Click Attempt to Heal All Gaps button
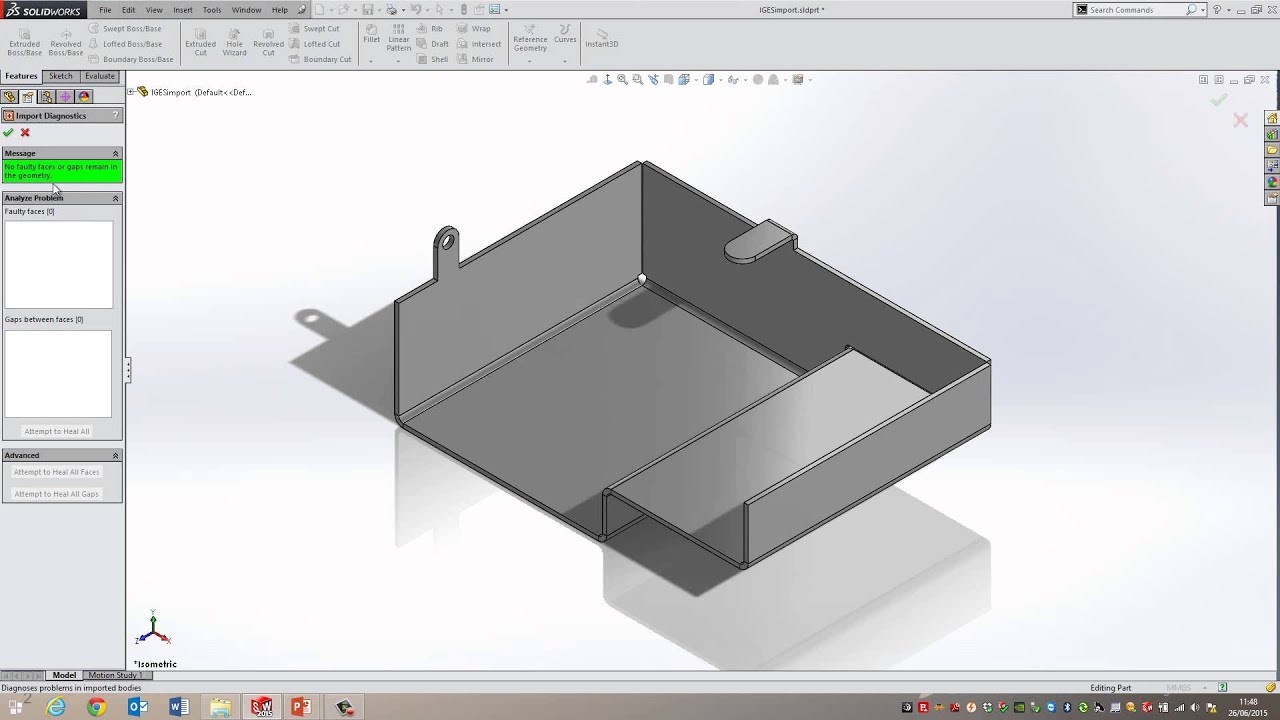 pyautogui.click(x=57, y=494)
